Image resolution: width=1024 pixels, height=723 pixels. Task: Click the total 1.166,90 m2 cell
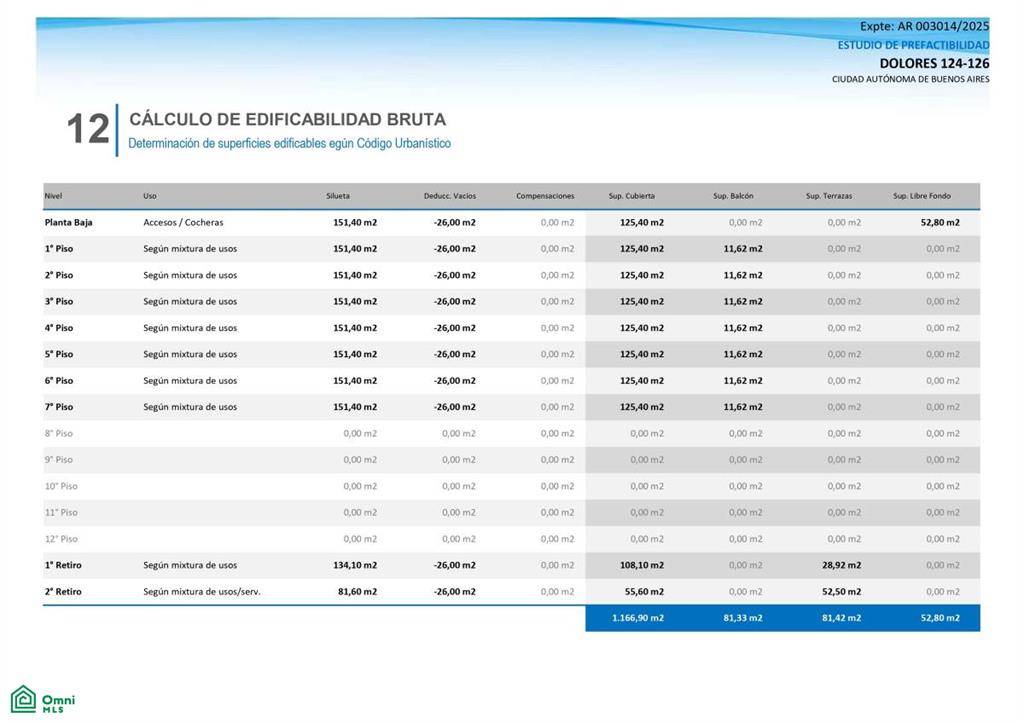click(637, 618)
